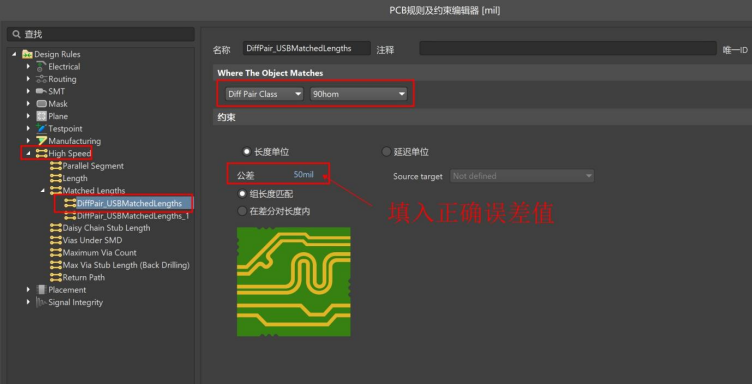752x384 pixels.
Task: Expand the Signal Integrity rules node
Action: [28, 302]
